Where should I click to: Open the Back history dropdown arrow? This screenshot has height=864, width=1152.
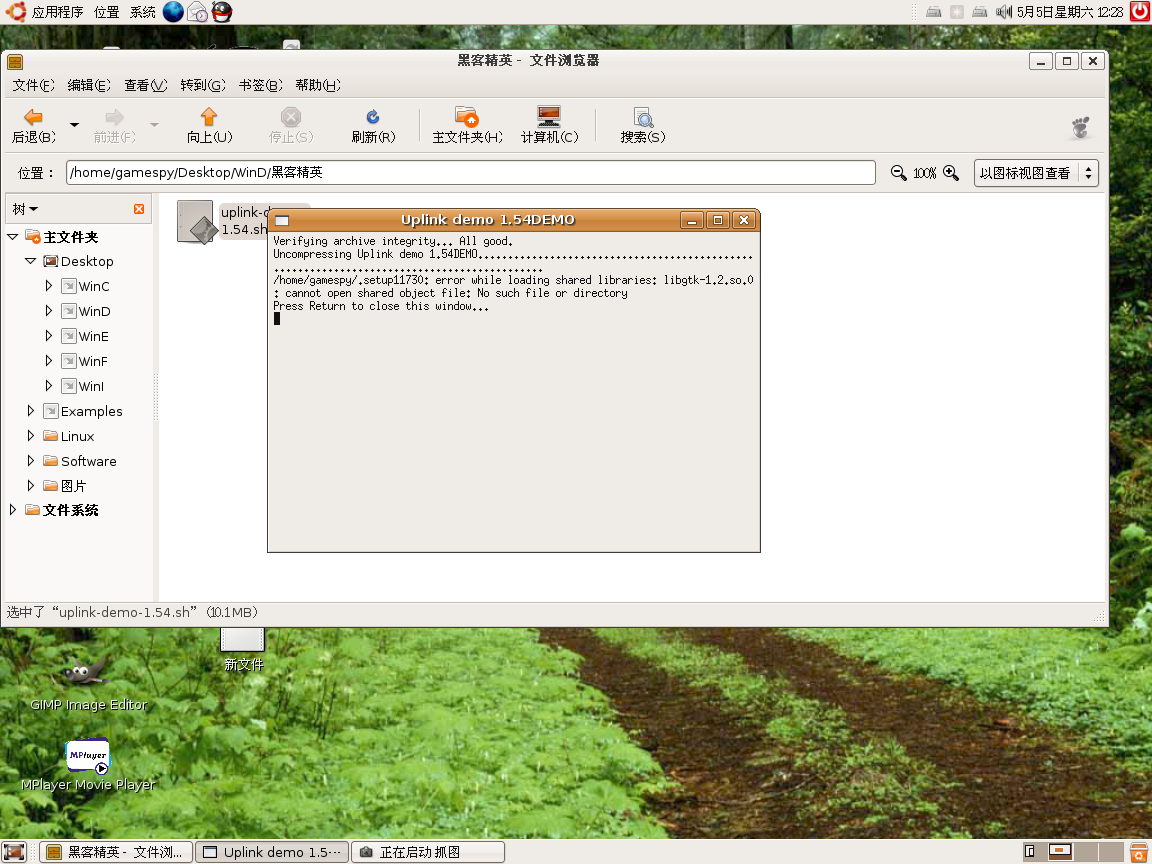(x=74, y=125)
